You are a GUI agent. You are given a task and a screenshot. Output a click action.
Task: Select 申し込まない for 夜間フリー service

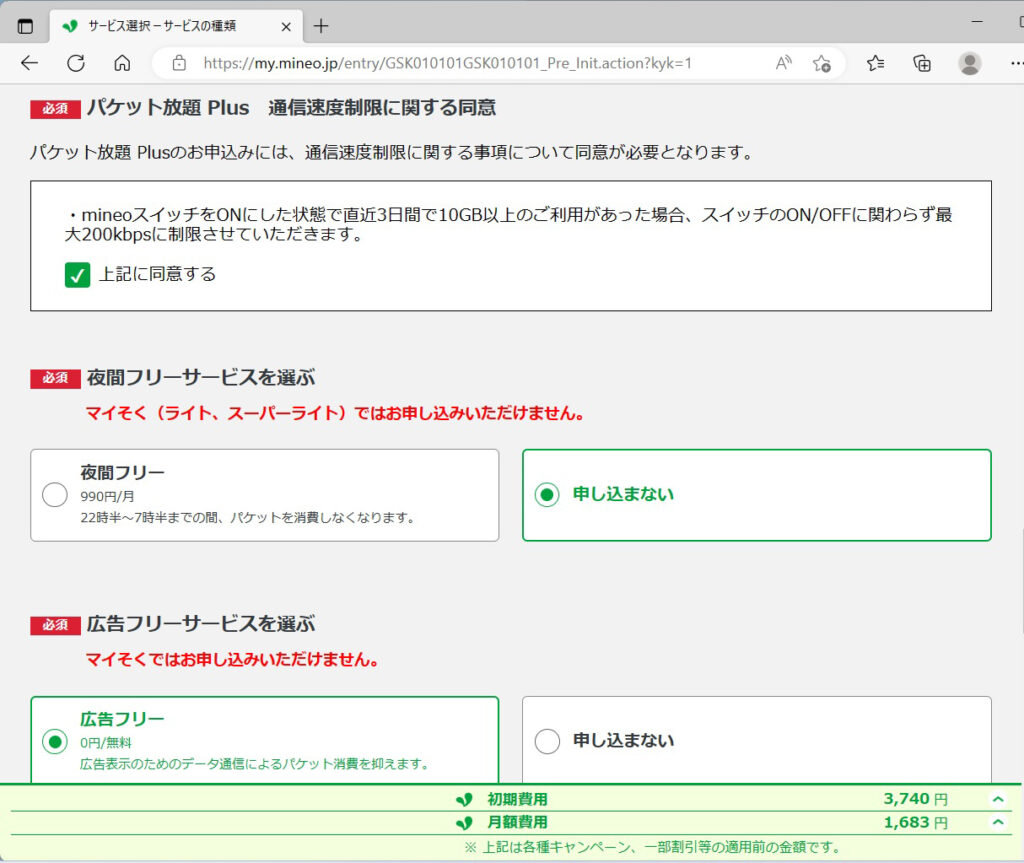[757, 495]
